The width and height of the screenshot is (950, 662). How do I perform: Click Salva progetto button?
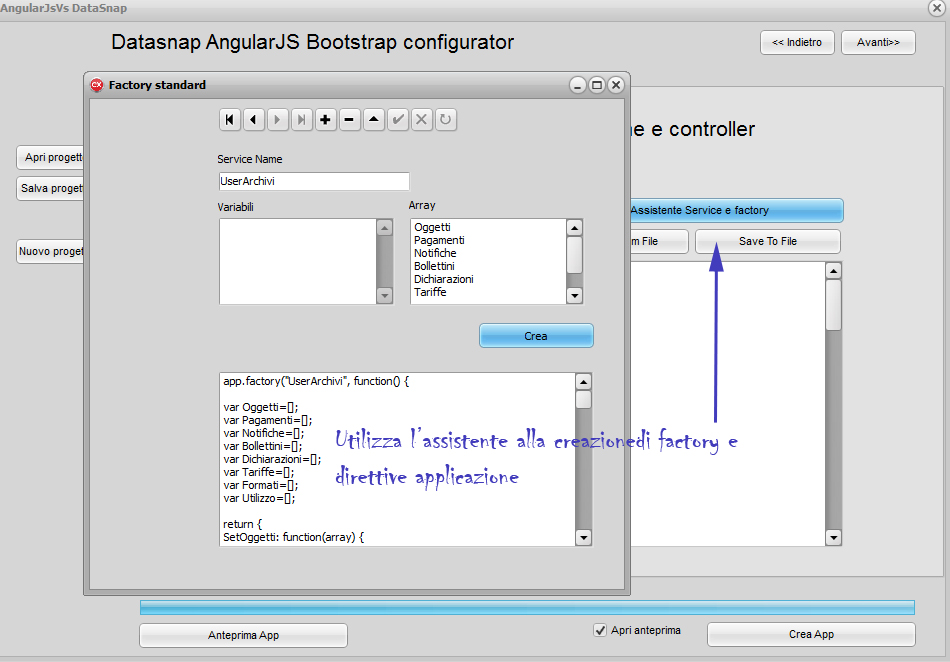click(50, 188)
